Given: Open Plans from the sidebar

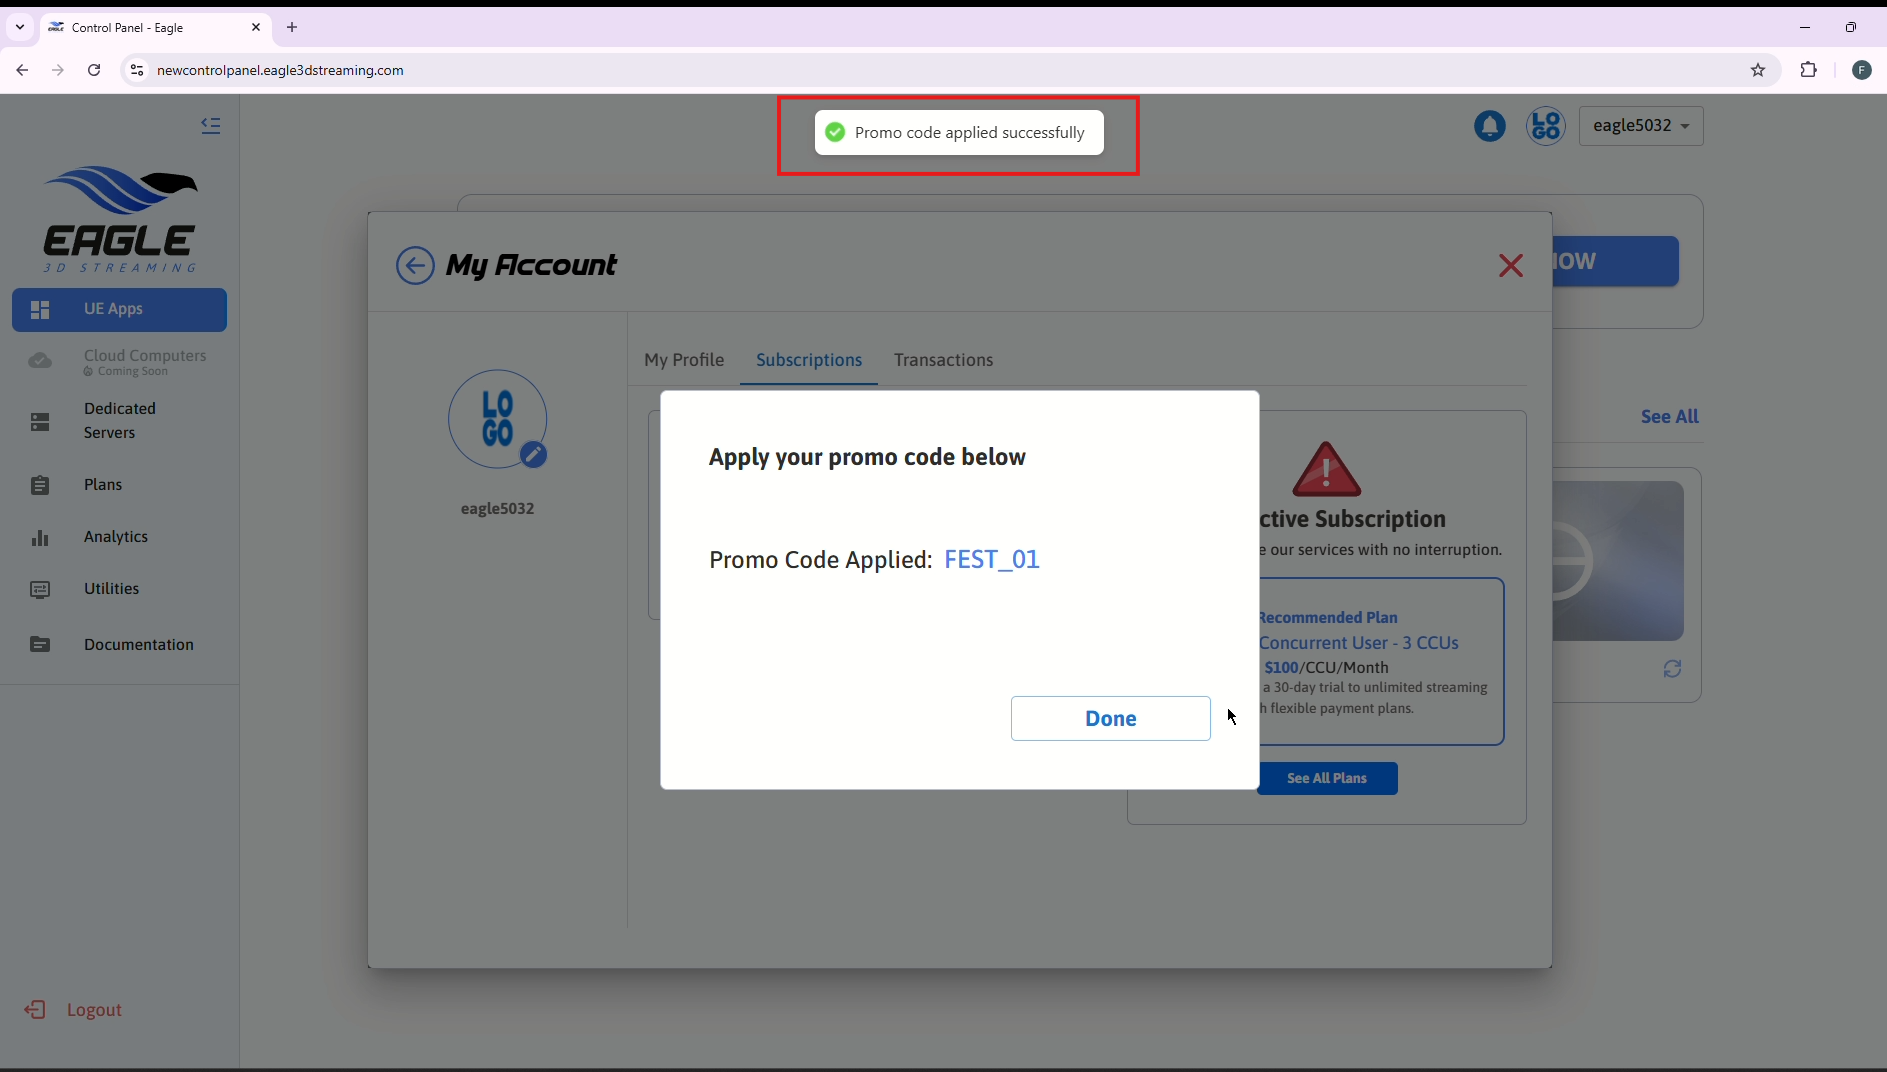Looking at the screenshot, I should 103,485.
